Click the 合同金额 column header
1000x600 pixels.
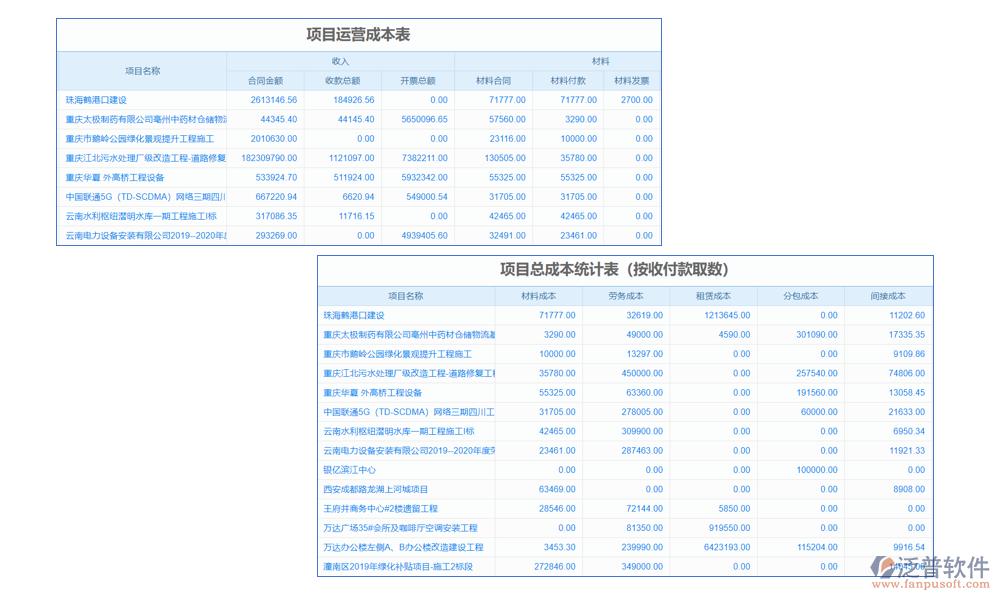(265, 81)
